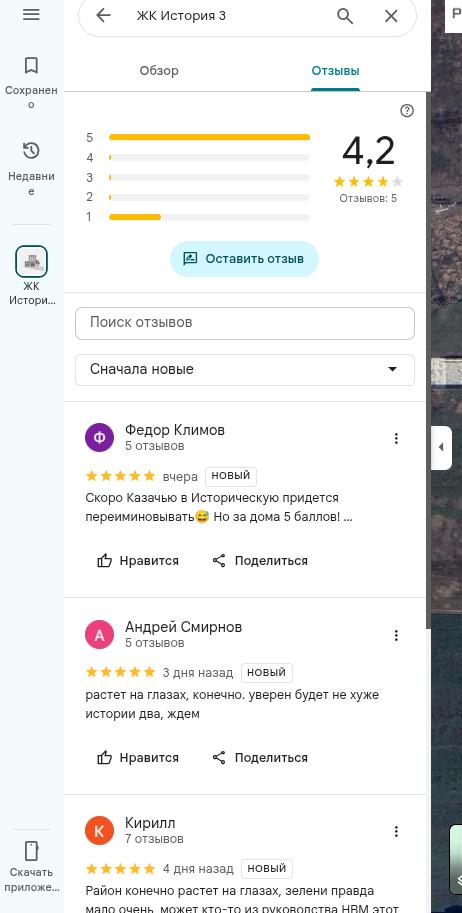Open the Сначала новые sort dropdown
The image size is (462, 913).
[245, 370]
